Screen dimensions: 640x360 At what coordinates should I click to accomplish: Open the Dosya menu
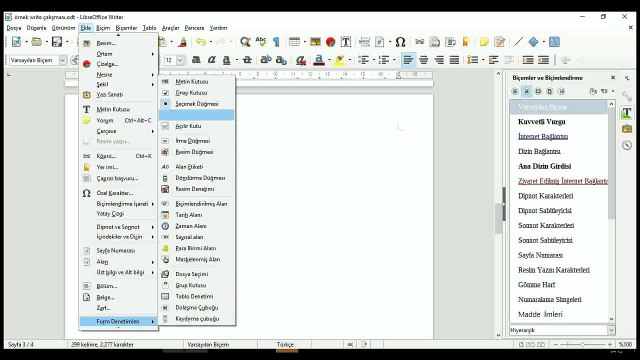coord(14,28)
